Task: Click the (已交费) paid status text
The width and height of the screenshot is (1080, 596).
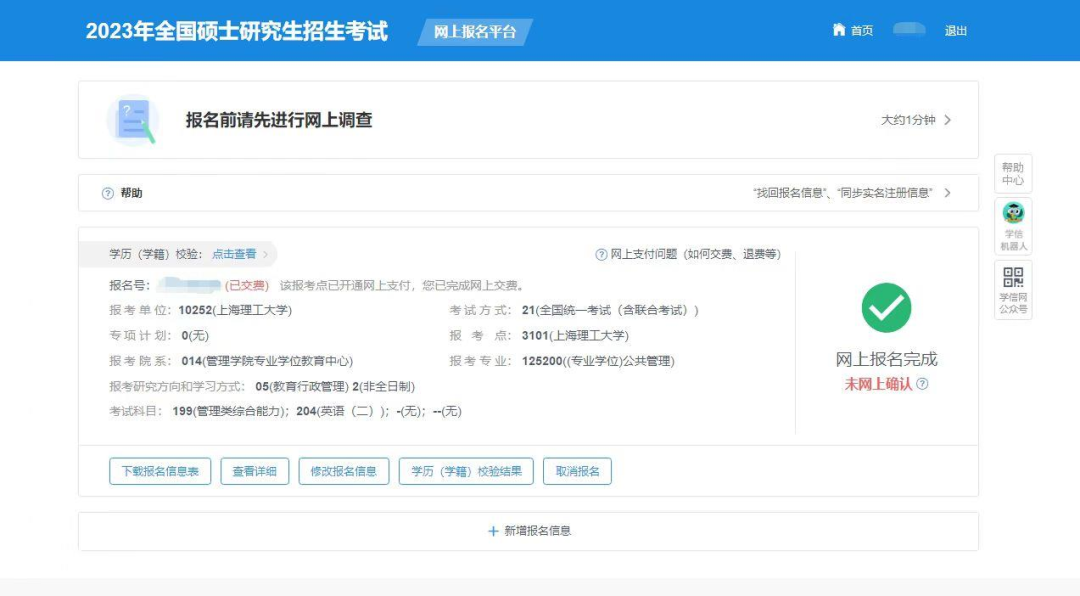Action: [x=247, y=285]
